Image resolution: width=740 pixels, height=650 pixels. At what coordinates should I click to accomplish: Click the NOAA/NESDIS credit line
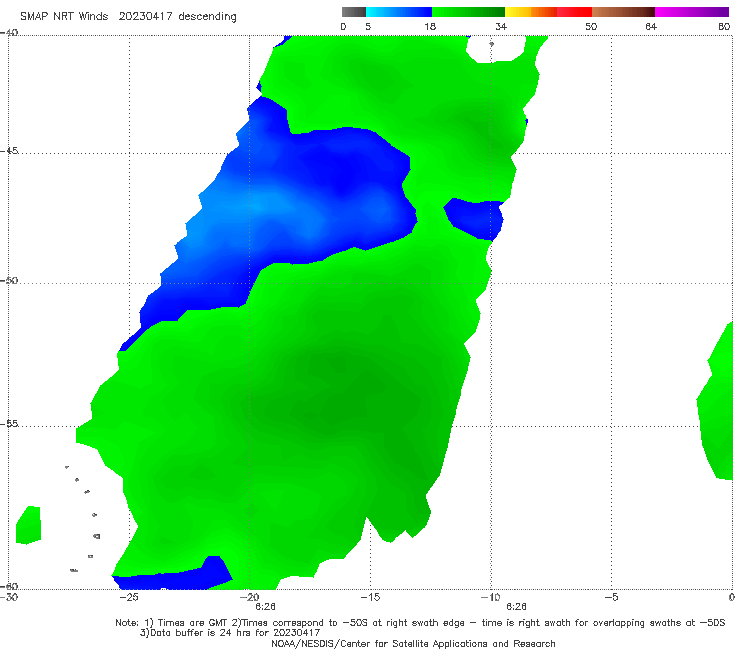point(413,644)
